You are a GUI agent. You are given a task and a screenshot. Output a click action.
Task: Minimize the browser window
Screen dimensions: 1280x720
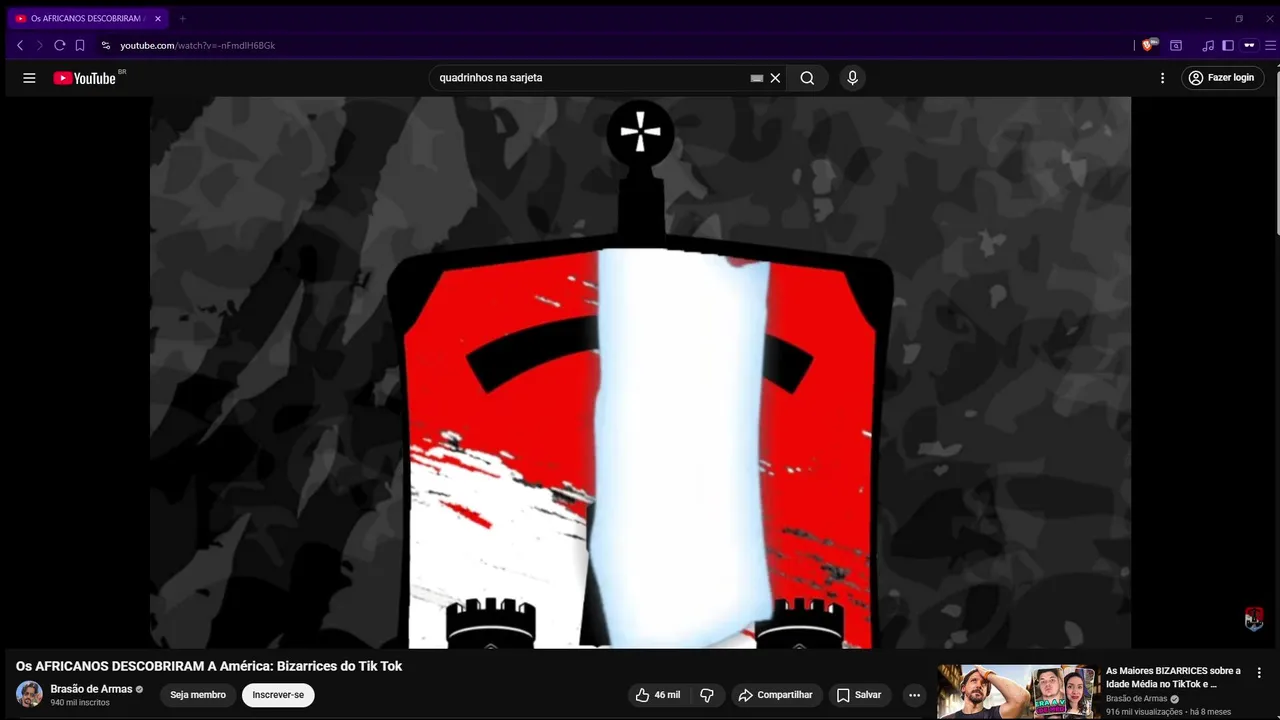(1208, 18)
